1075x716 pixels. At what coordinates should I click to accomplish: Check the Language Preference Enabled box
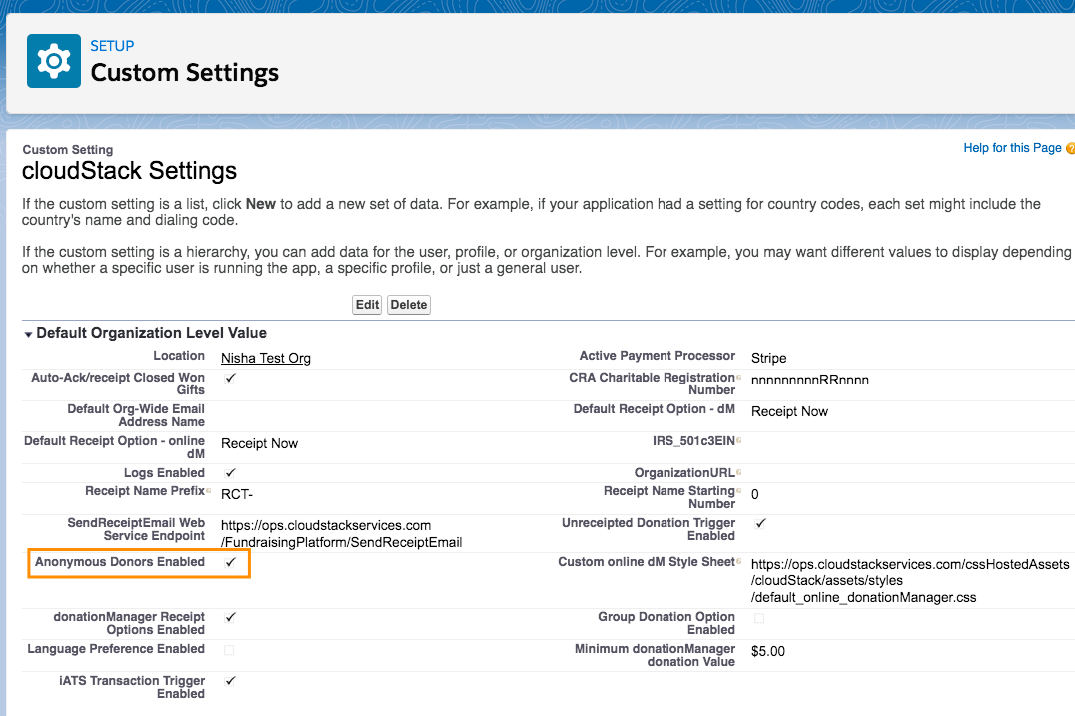(229, 649)
